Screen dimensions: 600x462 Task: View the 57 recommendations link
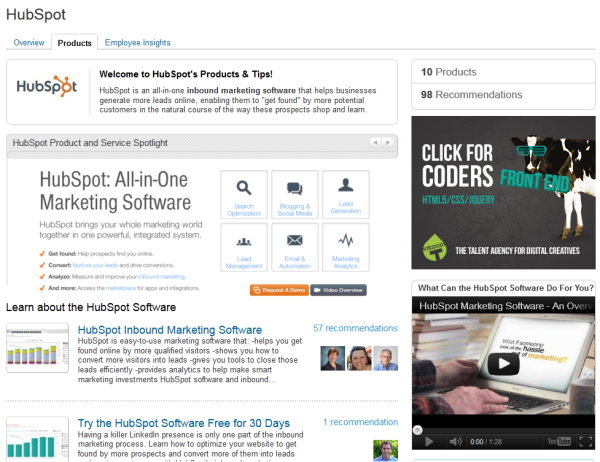tap(355, 328)
